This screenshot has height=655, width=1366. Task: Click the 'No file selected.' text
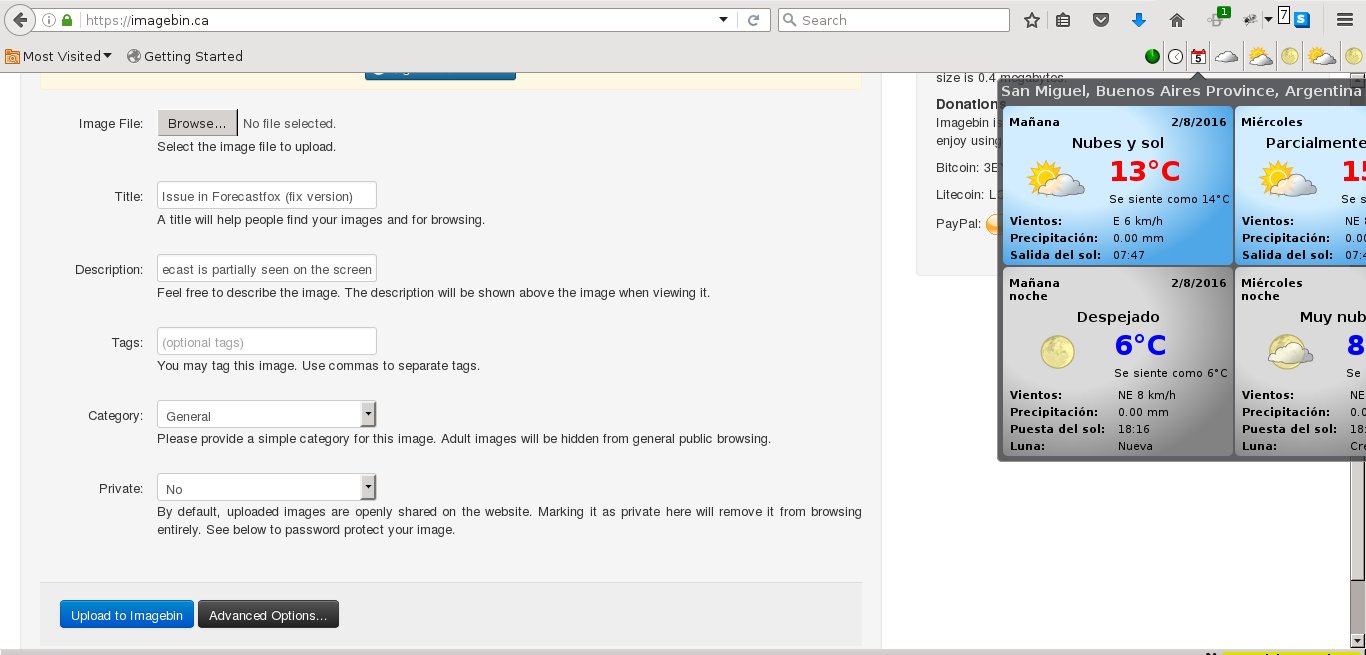click(x=289, y=124)
